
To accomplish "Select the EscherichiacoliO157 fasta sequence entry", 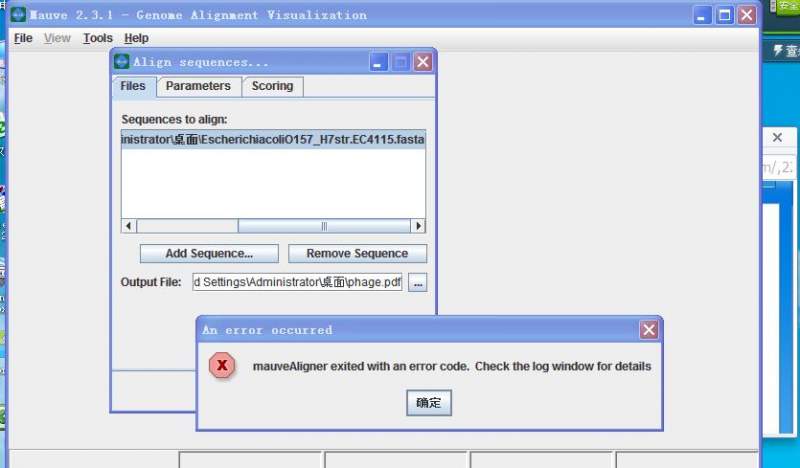I will [273, 139].
